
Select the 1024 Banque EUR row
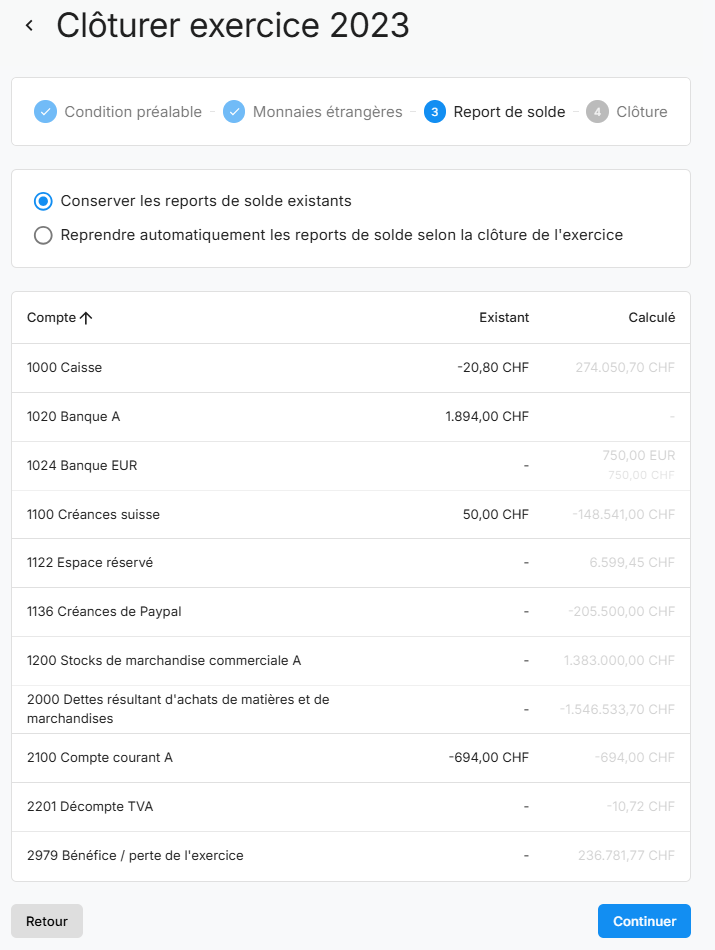point(82,466)
